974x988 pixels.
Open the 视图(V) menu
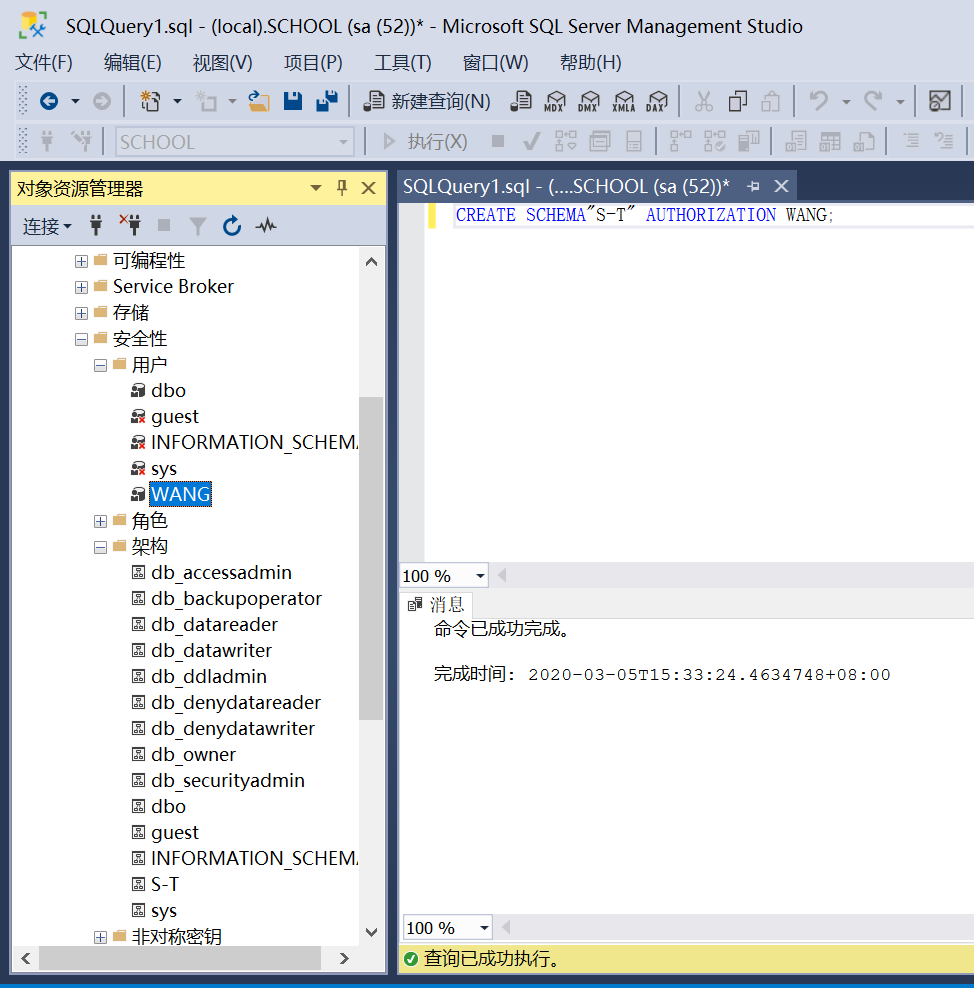(x=222, y=62)
